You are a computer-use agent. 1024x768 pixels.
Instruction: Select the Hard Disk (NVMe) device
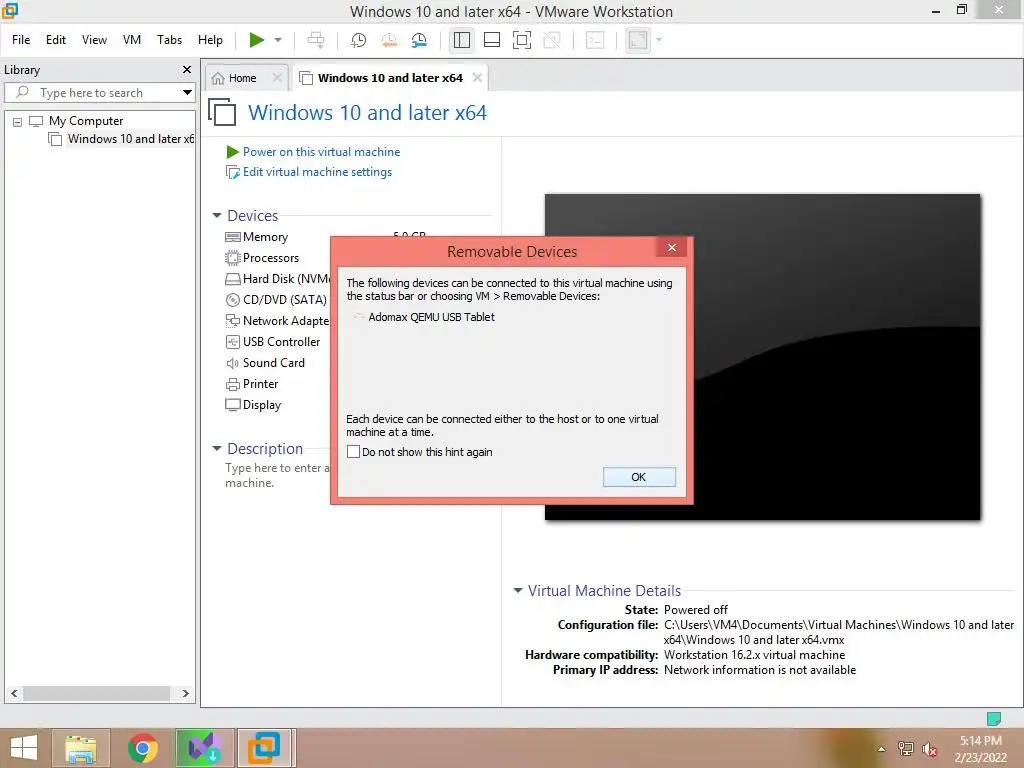[x=278, y=279]
